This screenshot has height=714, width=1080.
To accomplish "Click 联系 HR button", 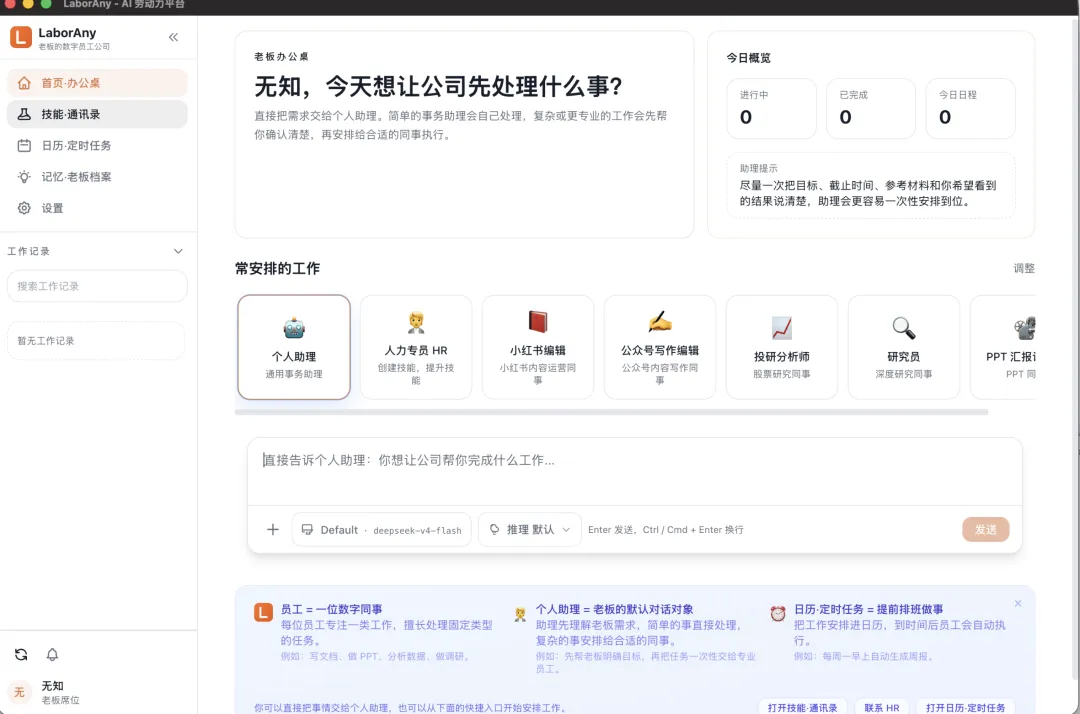I will tap(882, 707).
